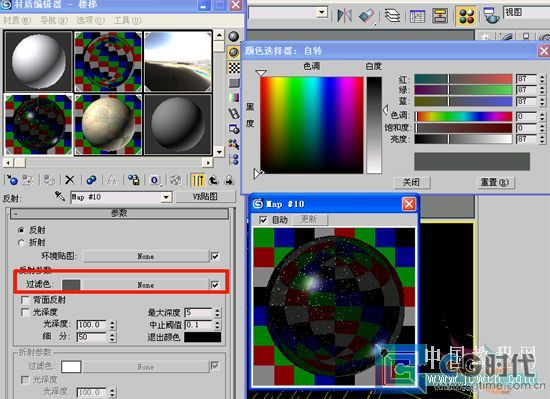Click the VR贴图 map type button
The image size is (550, 399).
click(206, 197)
